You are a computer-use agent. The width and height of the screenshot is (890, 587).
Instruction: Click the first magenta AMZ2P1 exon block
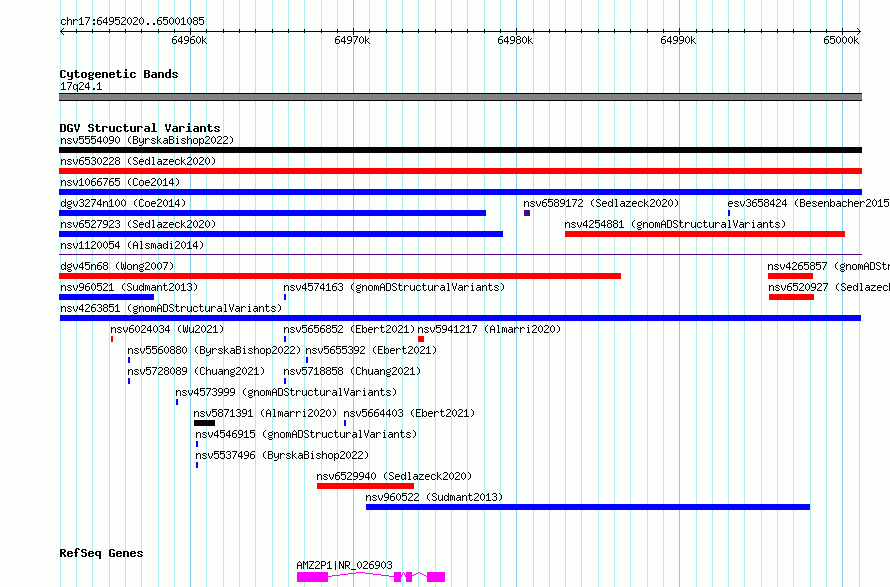(312, 577)
